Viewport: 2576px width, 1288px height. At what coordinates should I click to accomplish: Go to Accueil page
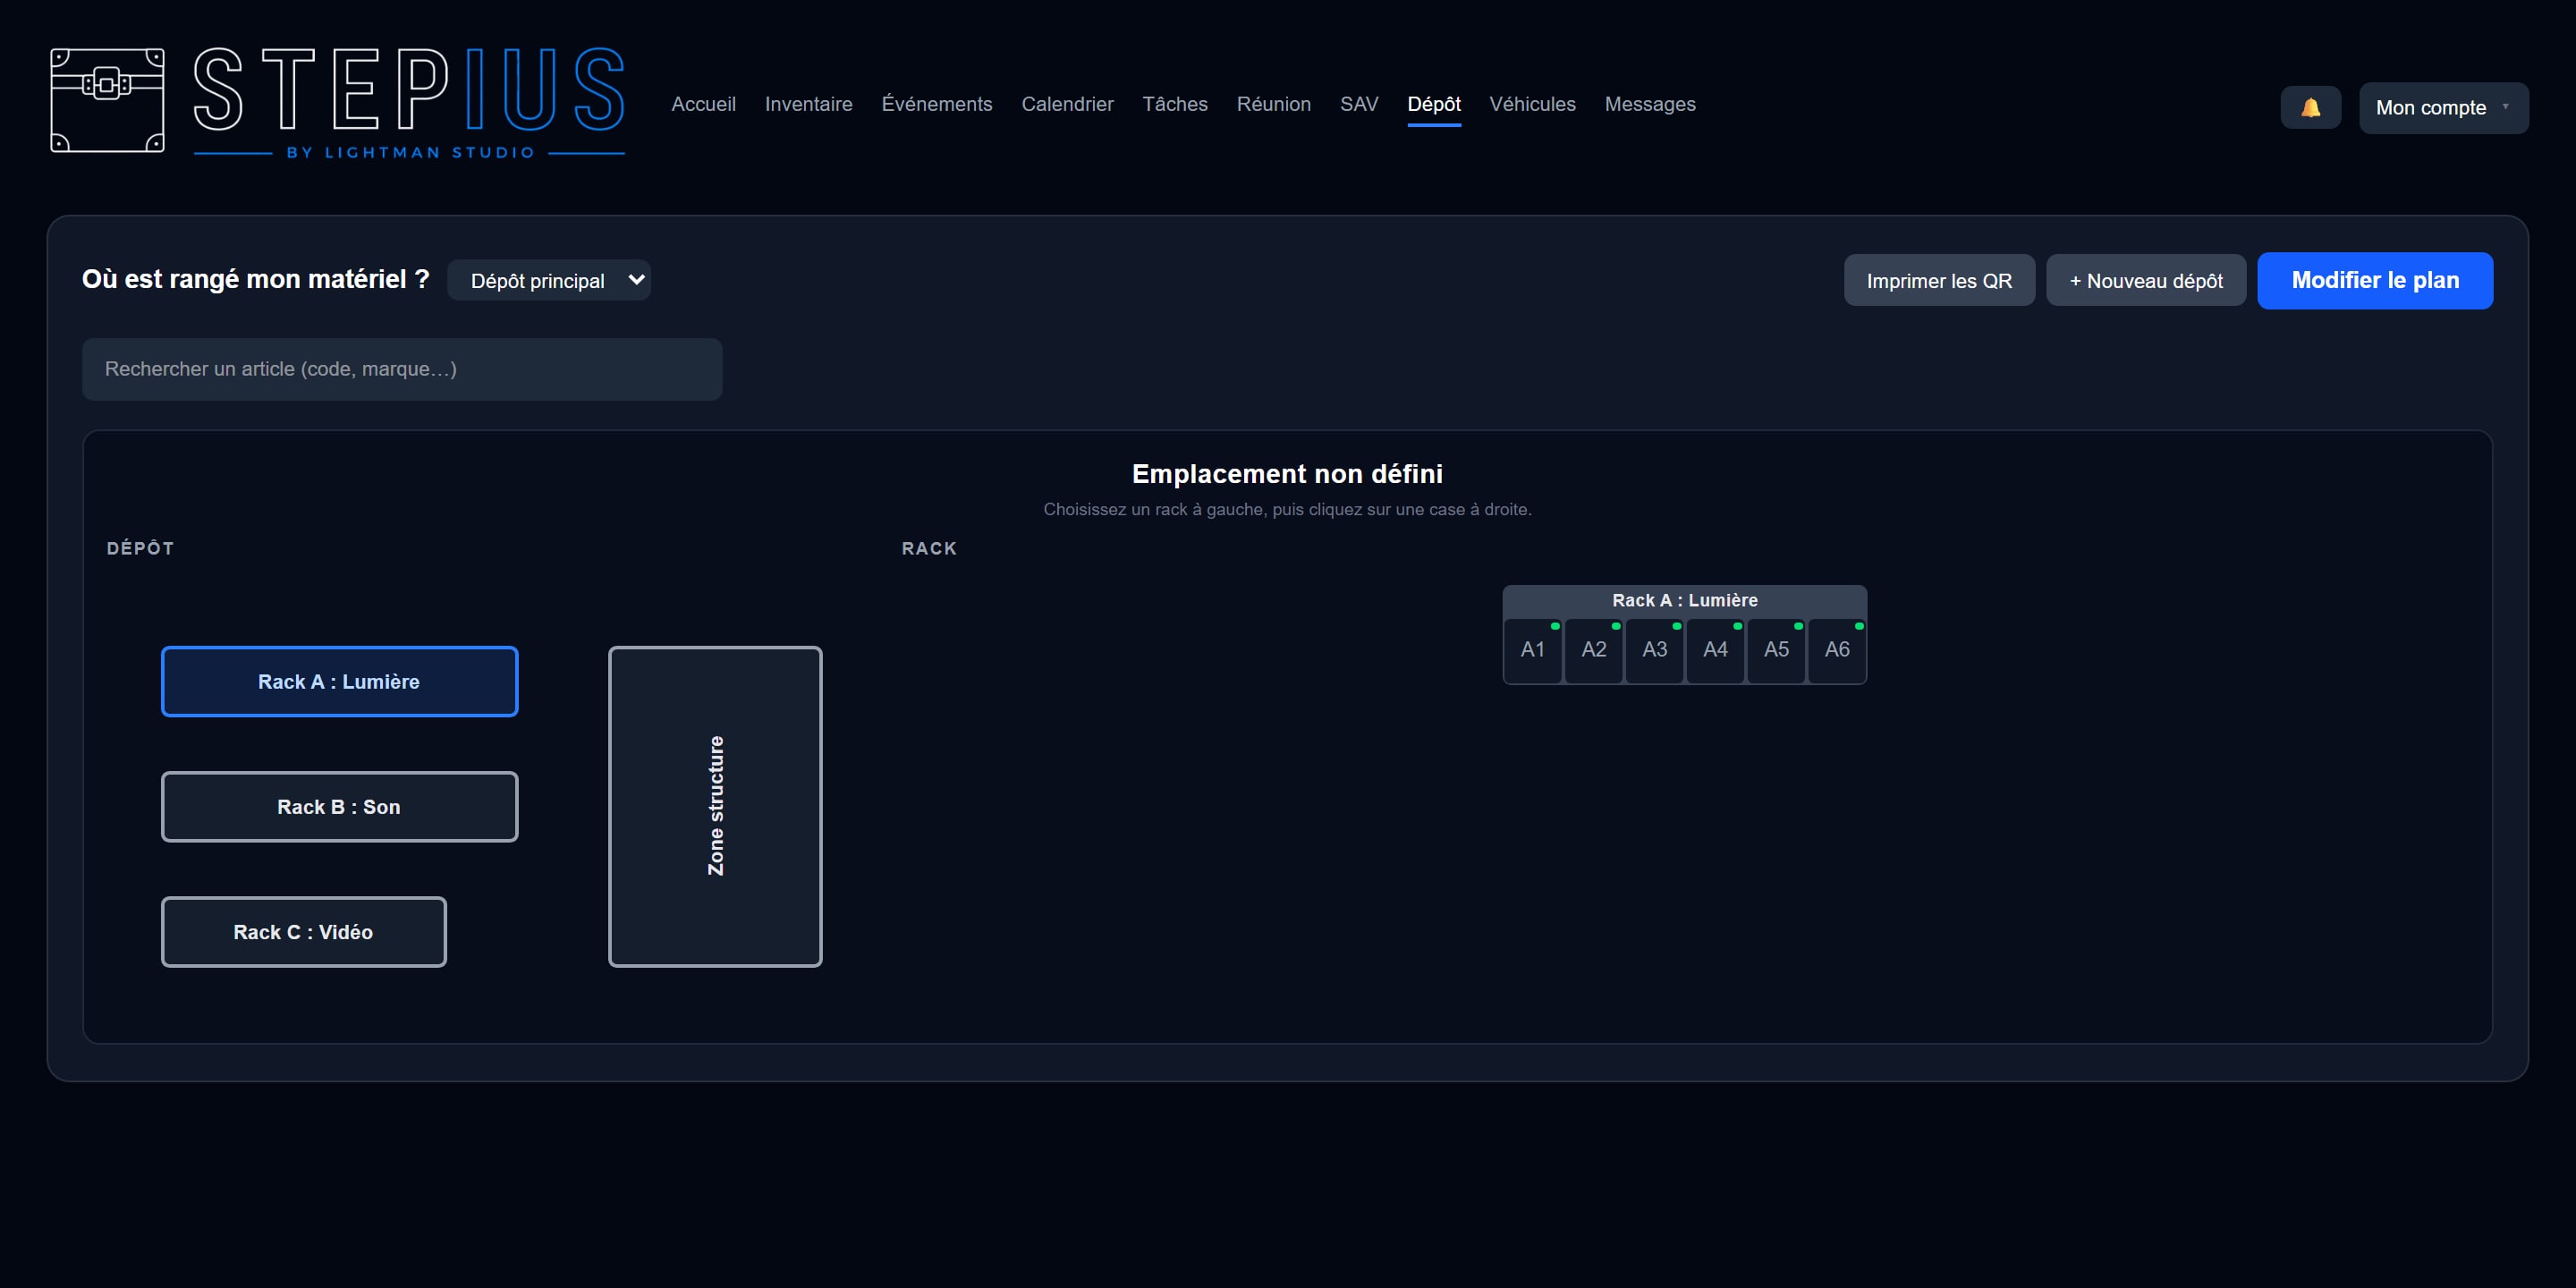703,104
